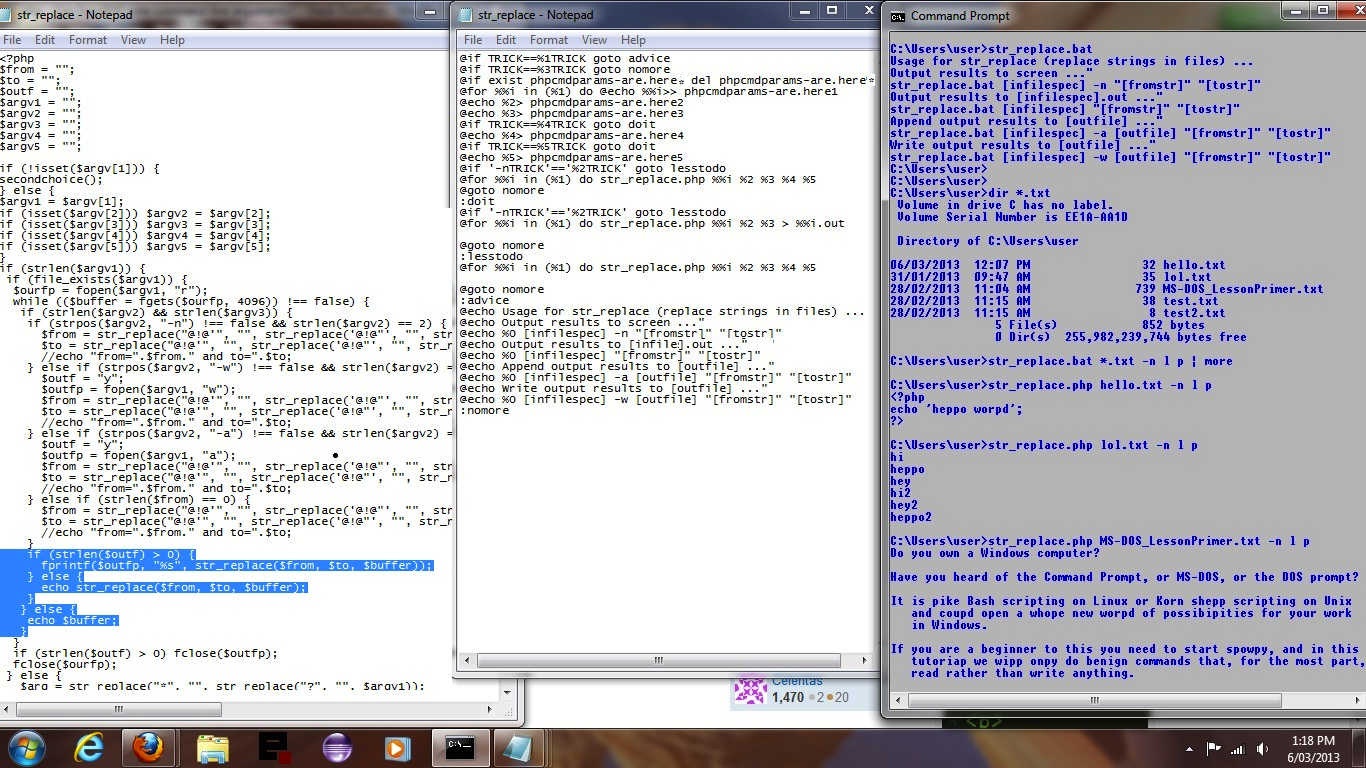Click the ':lesstodo' label in middle Notepad
Screen dimensions: 1366x768
(x=491, y=256)
